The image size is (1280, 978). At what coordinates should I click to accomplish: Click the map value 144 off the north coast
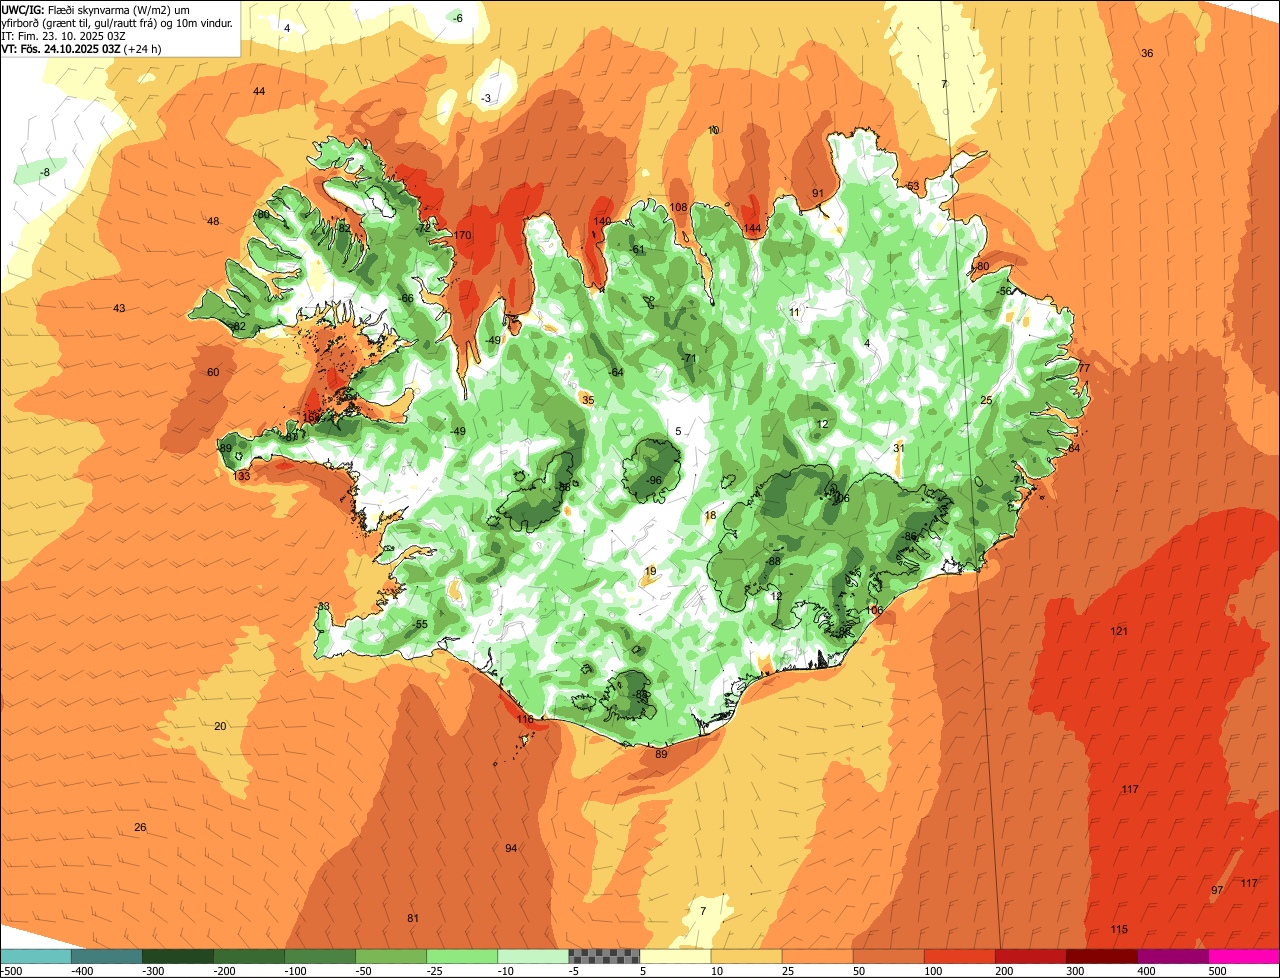coord(753,229)
